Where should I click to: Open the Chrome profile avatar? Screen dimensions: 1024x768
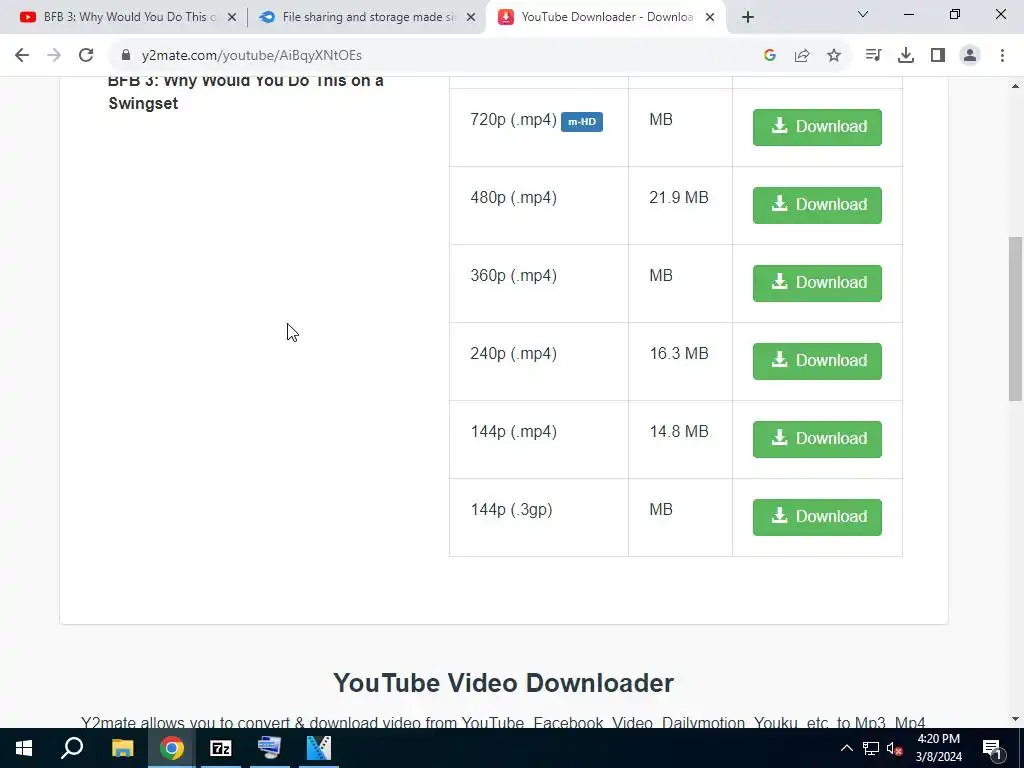tap(970, 56)
